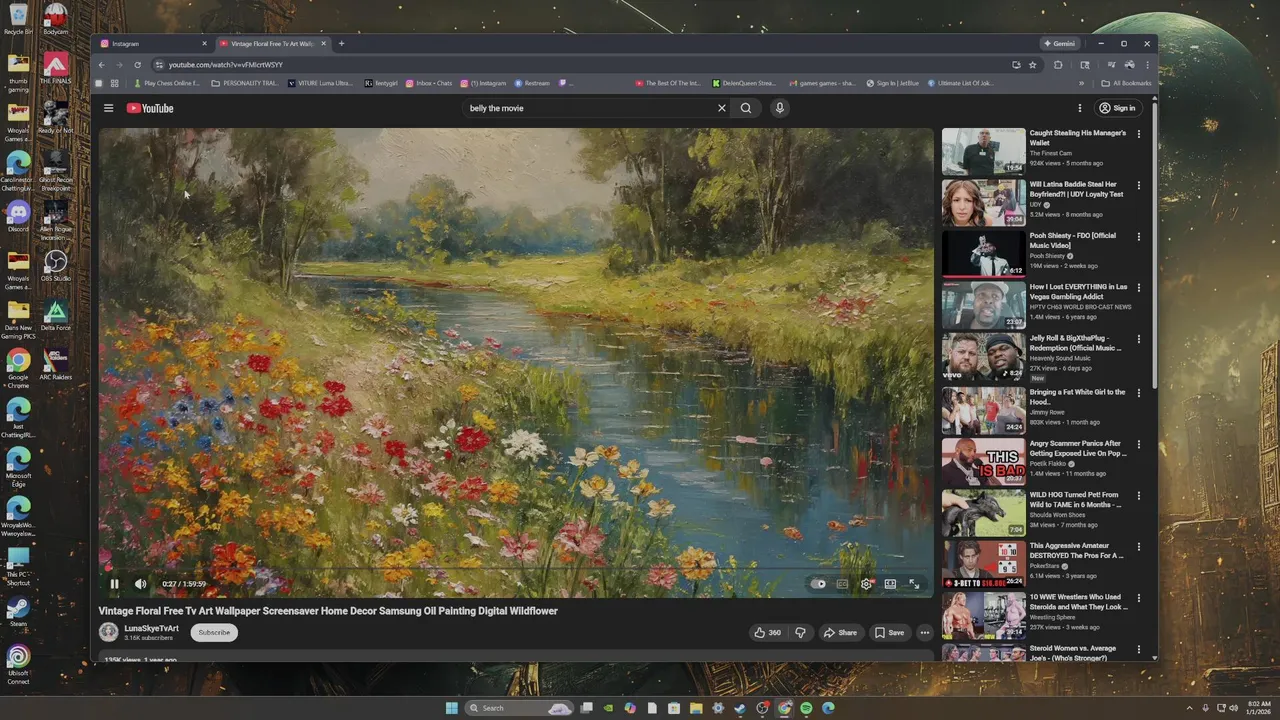Image resolution: width=1280 pixels, height=720 pixels.
Task: Open options for How I Lost EVERYTHING video
Action: pyautogui.click(x=1138, y=287)
